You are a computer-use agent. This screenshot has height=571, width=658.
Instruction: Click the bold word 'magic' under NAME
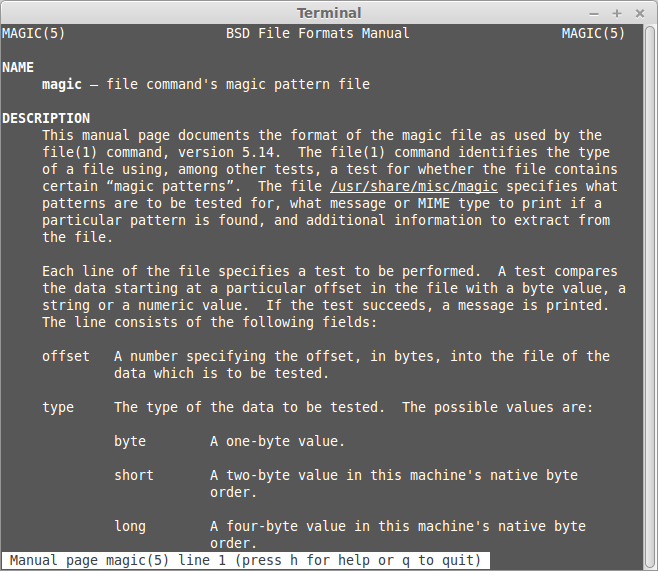click(x=62, y=84)
